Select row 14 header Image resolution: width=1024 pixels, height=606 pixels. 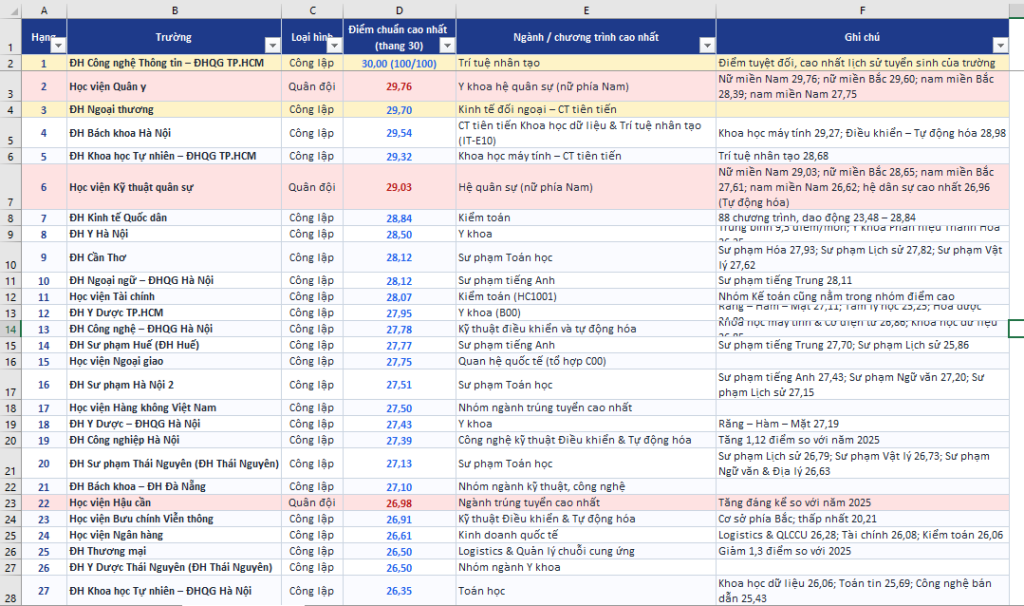(x=10, y=328)
